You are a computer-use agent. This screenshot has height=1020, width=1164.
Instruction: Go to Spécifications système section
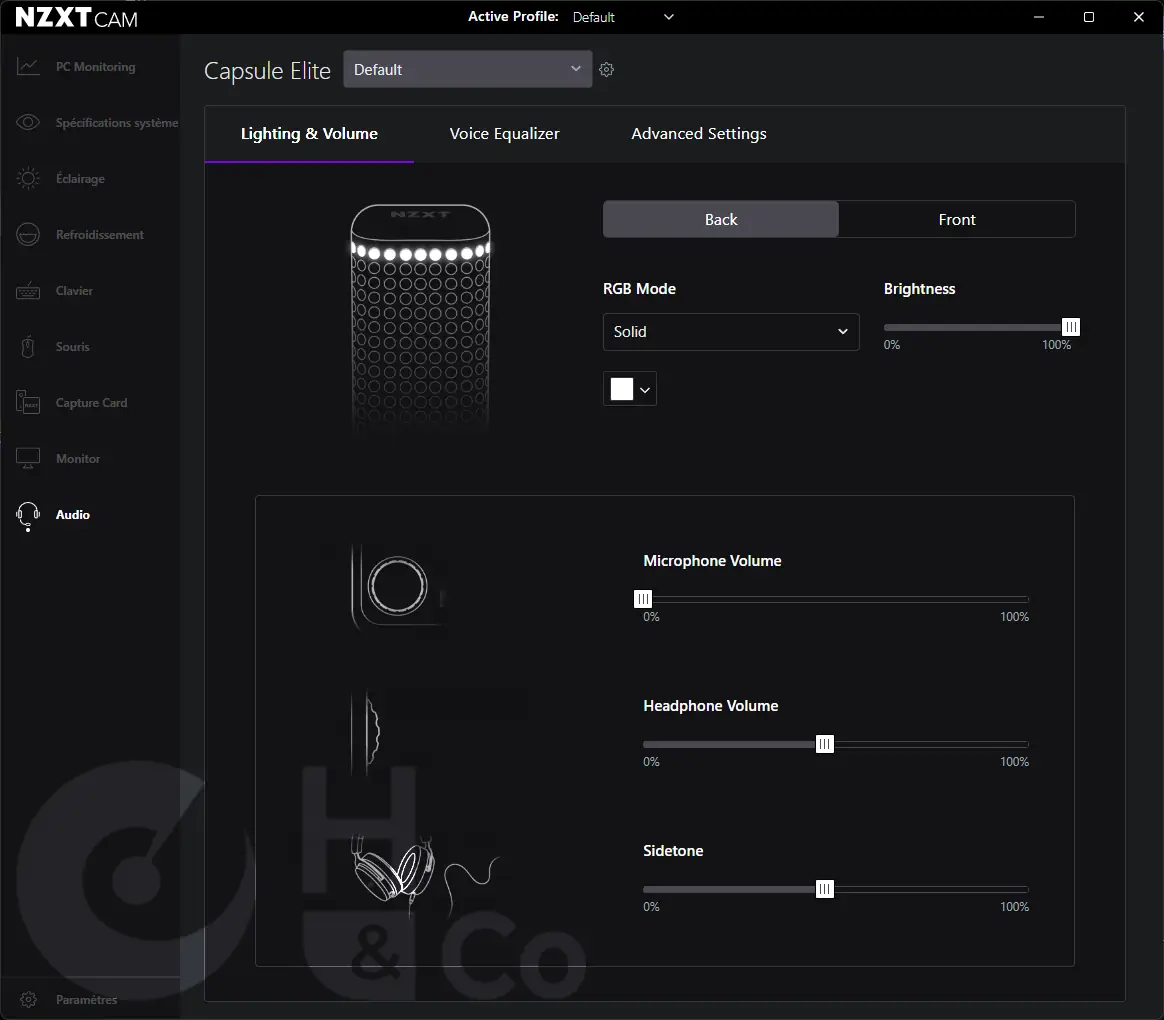point(117,122)
